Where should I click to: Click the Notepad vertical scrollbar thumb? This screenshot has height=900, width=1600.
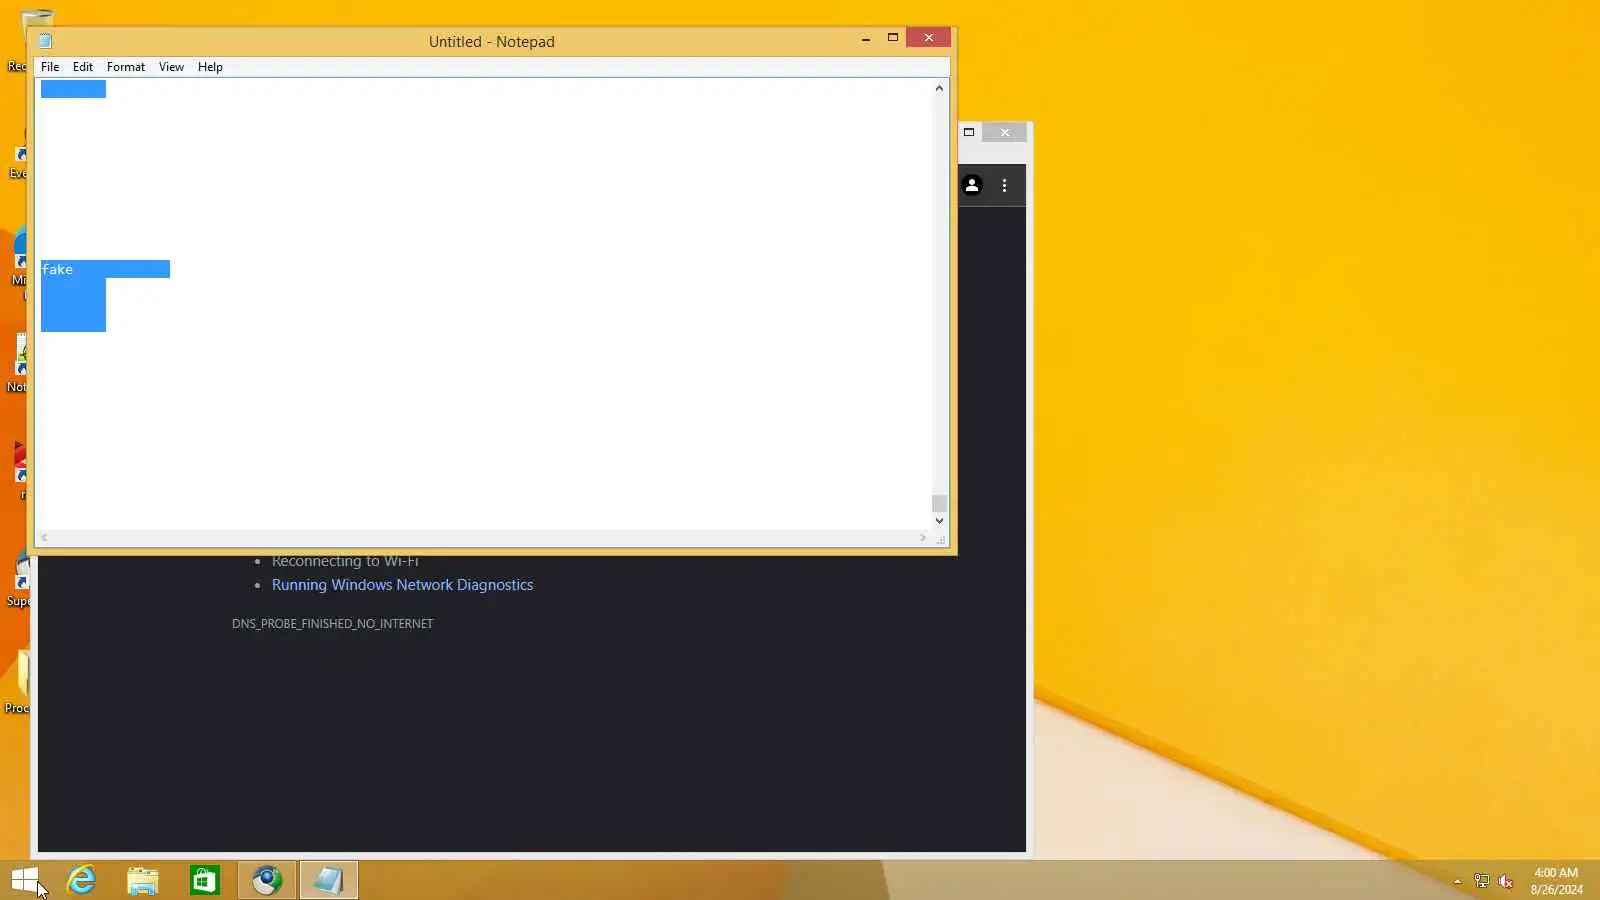click(x=939, y=503)
